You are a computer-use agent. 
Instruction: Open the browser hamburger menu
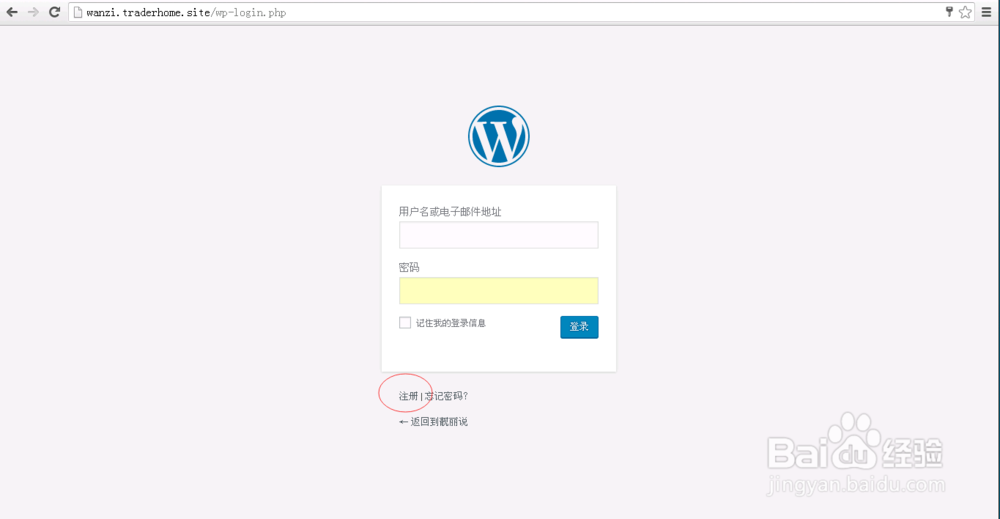987,12
